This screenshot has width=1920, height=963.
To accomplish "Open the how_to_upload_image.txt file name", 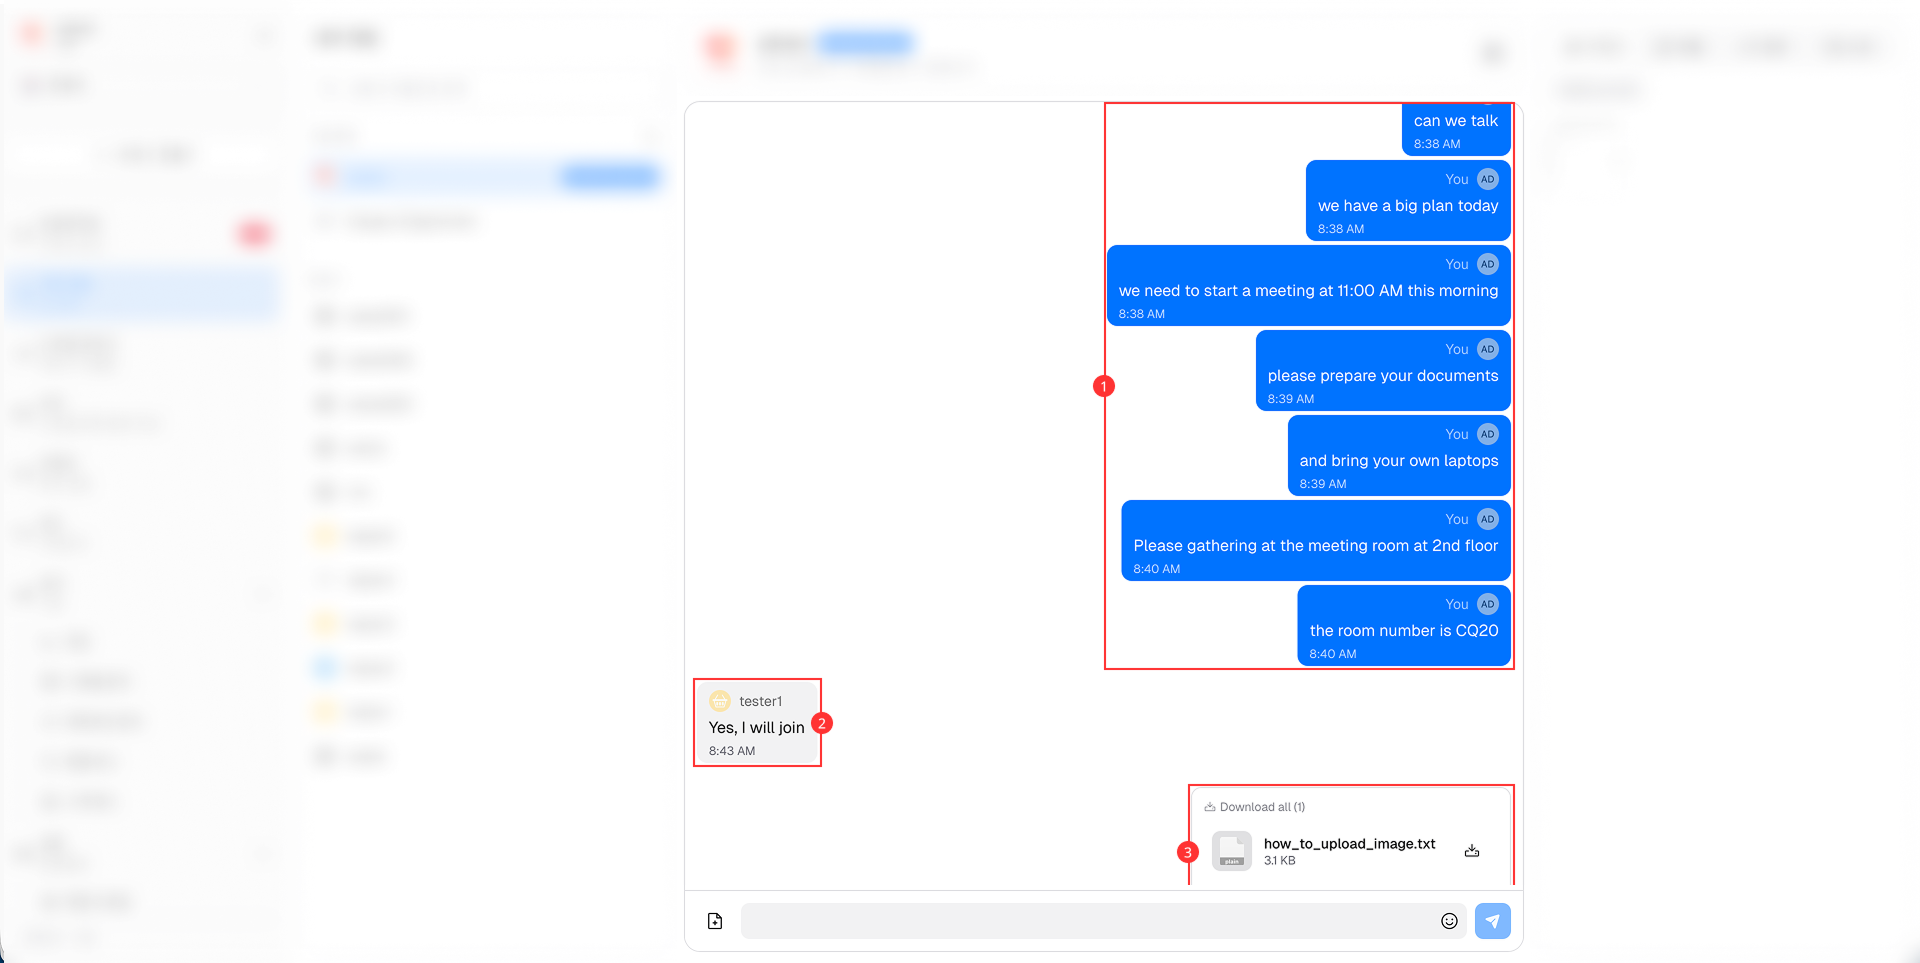I will click(x=1349, y=844).
